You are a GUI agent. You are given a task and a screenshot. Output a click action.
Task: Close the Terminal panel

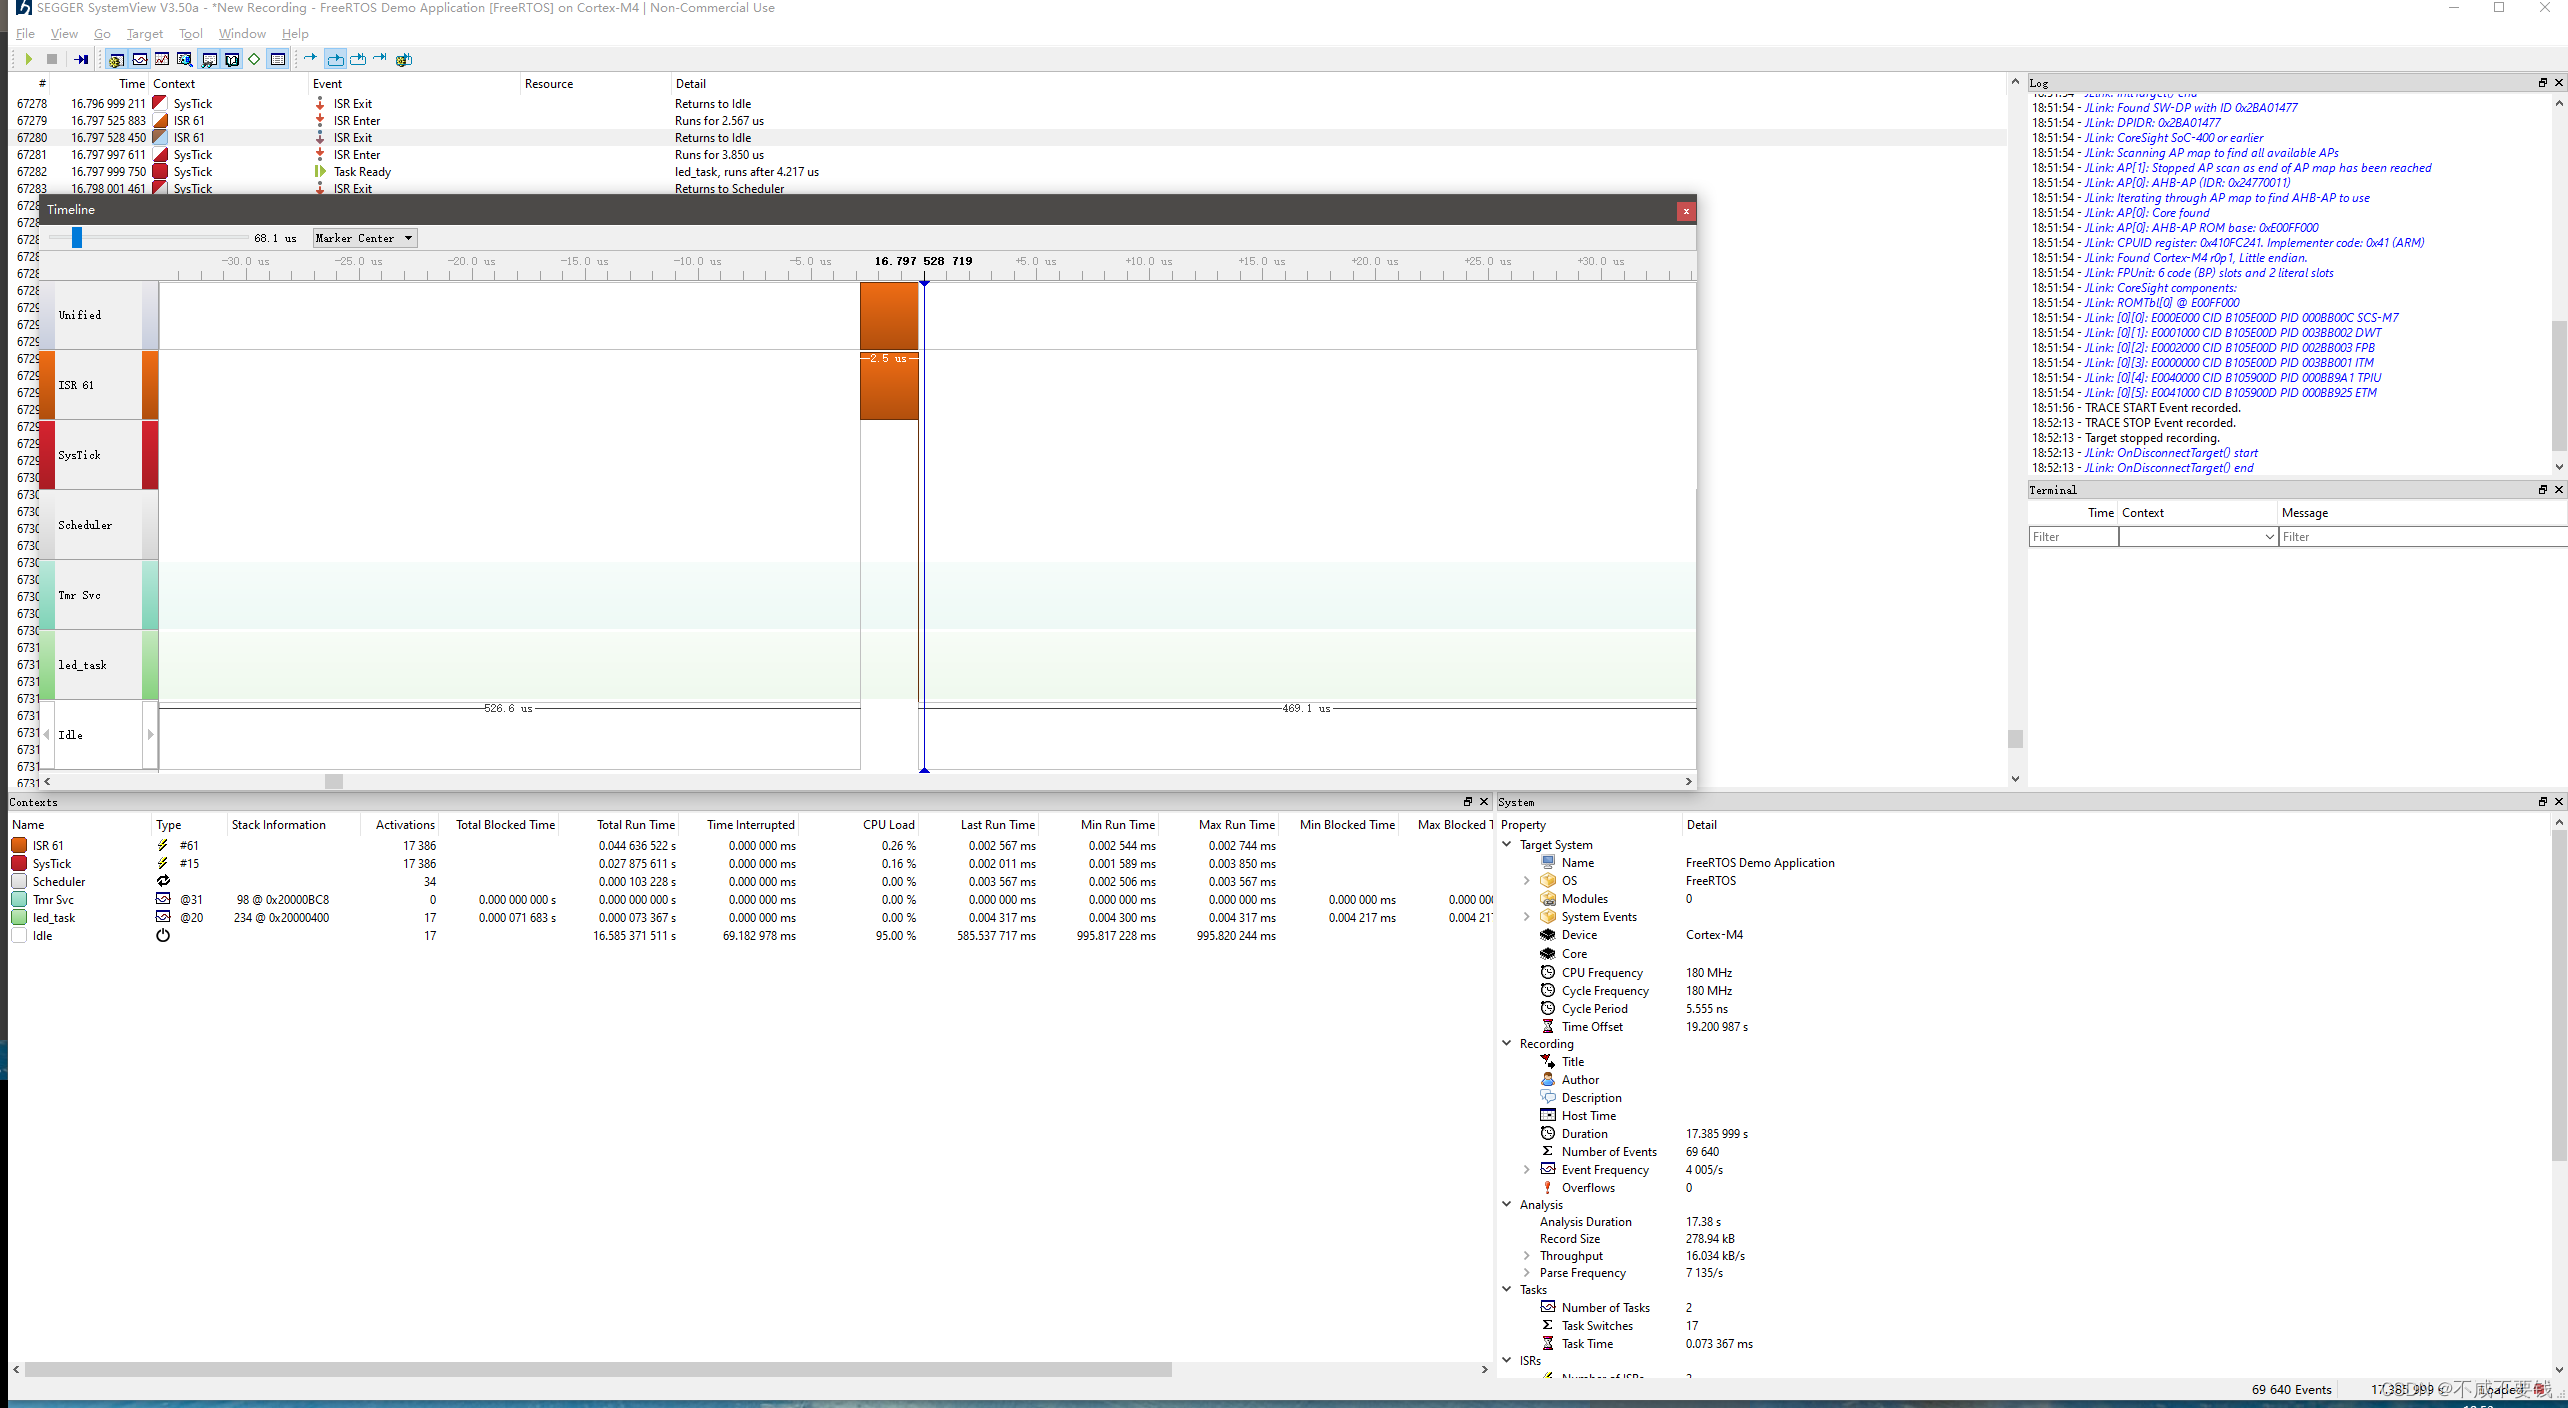2559,489
